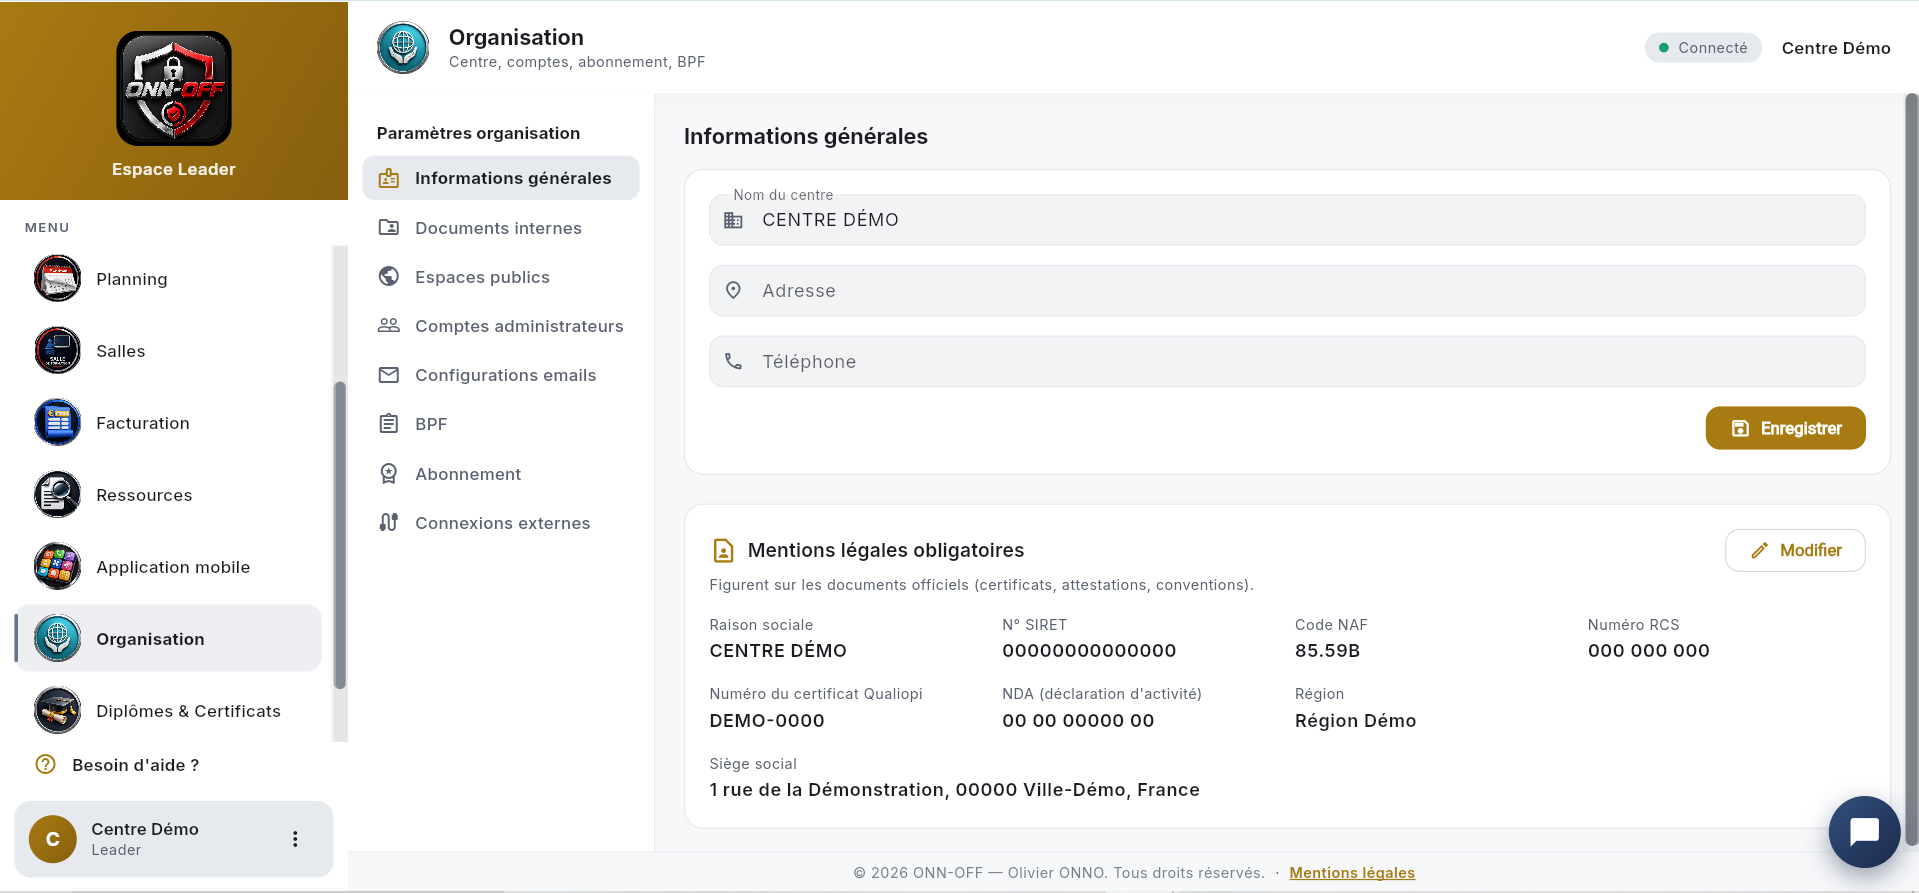The image size is (1919, 893).
Task: Click the Organisation header globe icon
Action: (x=403, y=48)
